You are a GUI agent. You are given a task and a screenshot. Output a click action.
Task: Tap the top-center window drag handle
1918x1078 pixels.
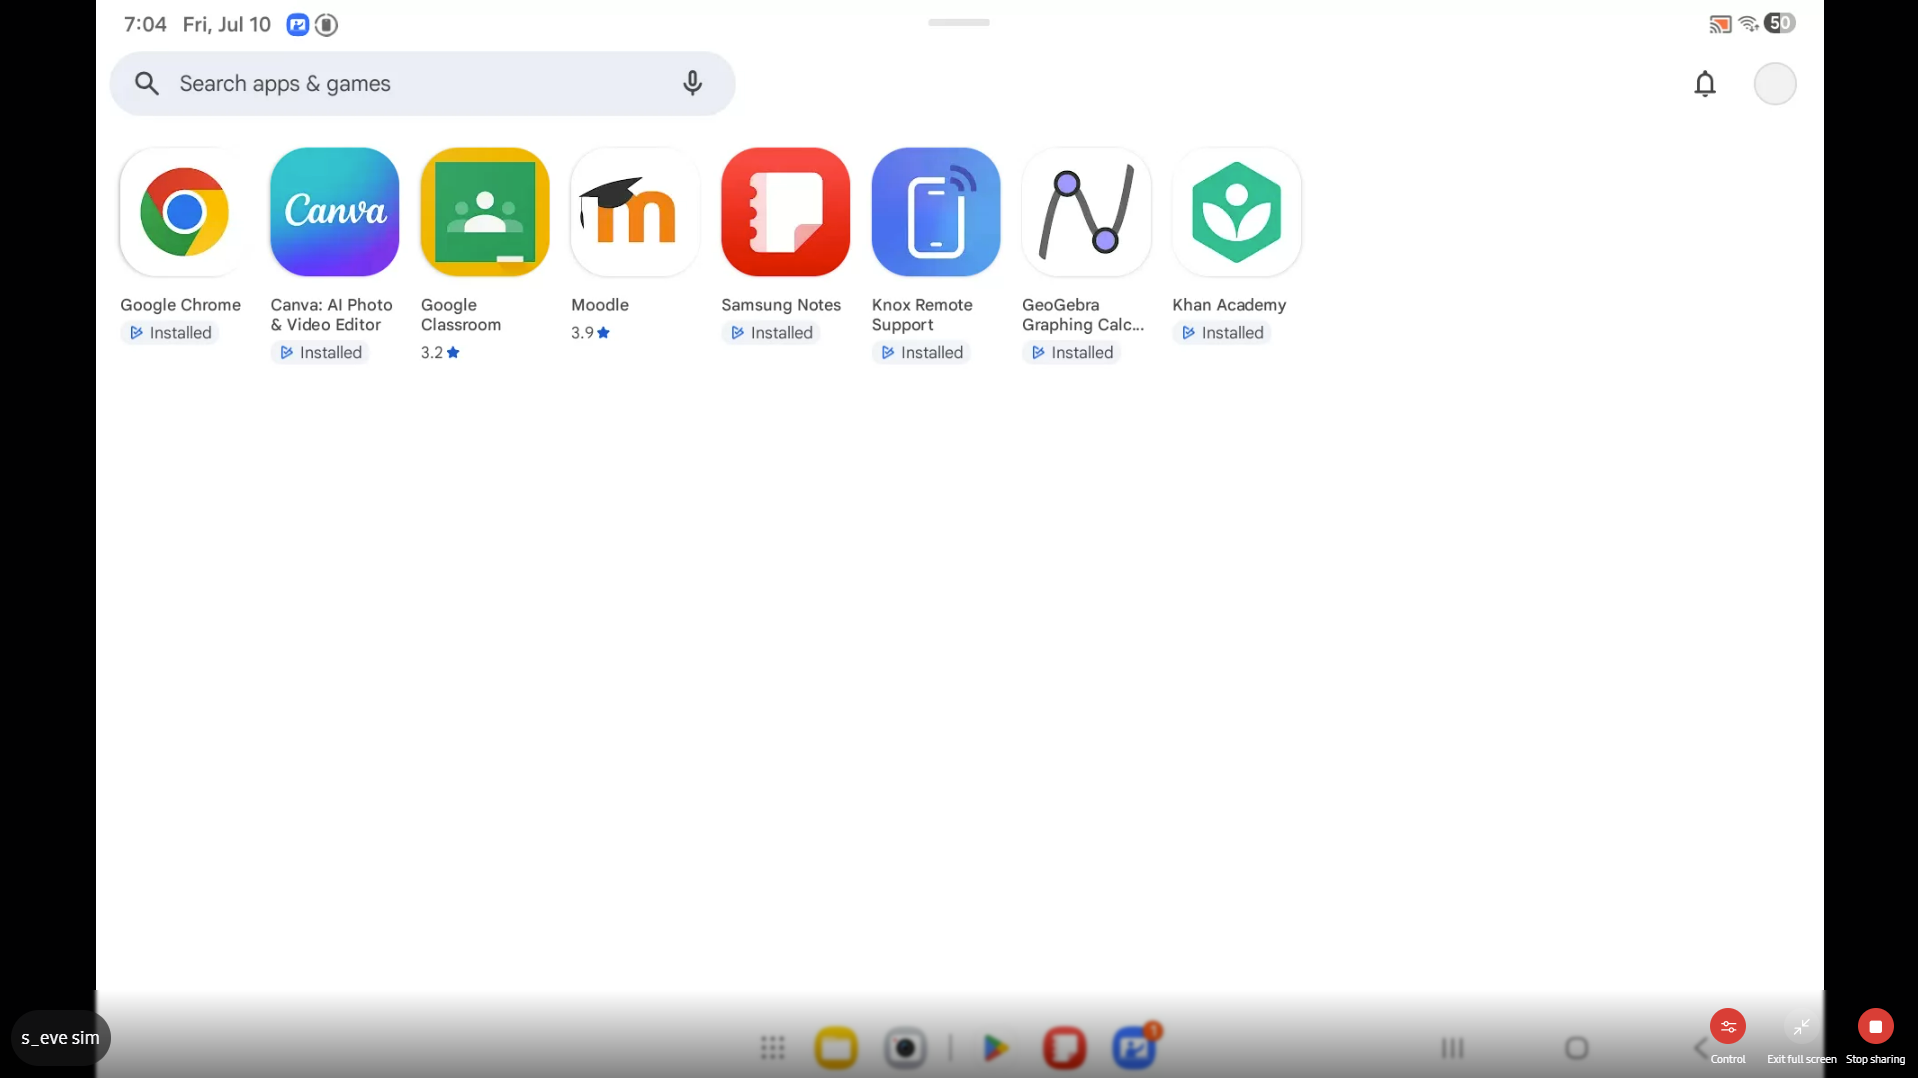958,22
